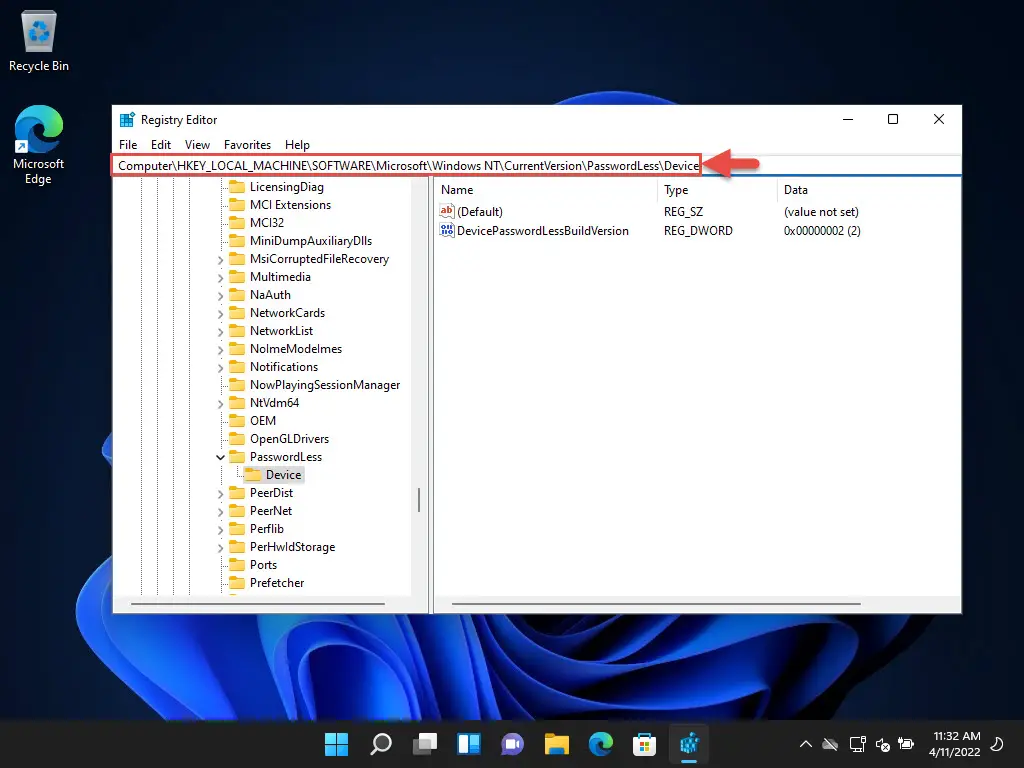Viewport: 1024px width, 768px height.
Task: Open the Microsoft Store from the taskbar
Action: click(644, 744)
